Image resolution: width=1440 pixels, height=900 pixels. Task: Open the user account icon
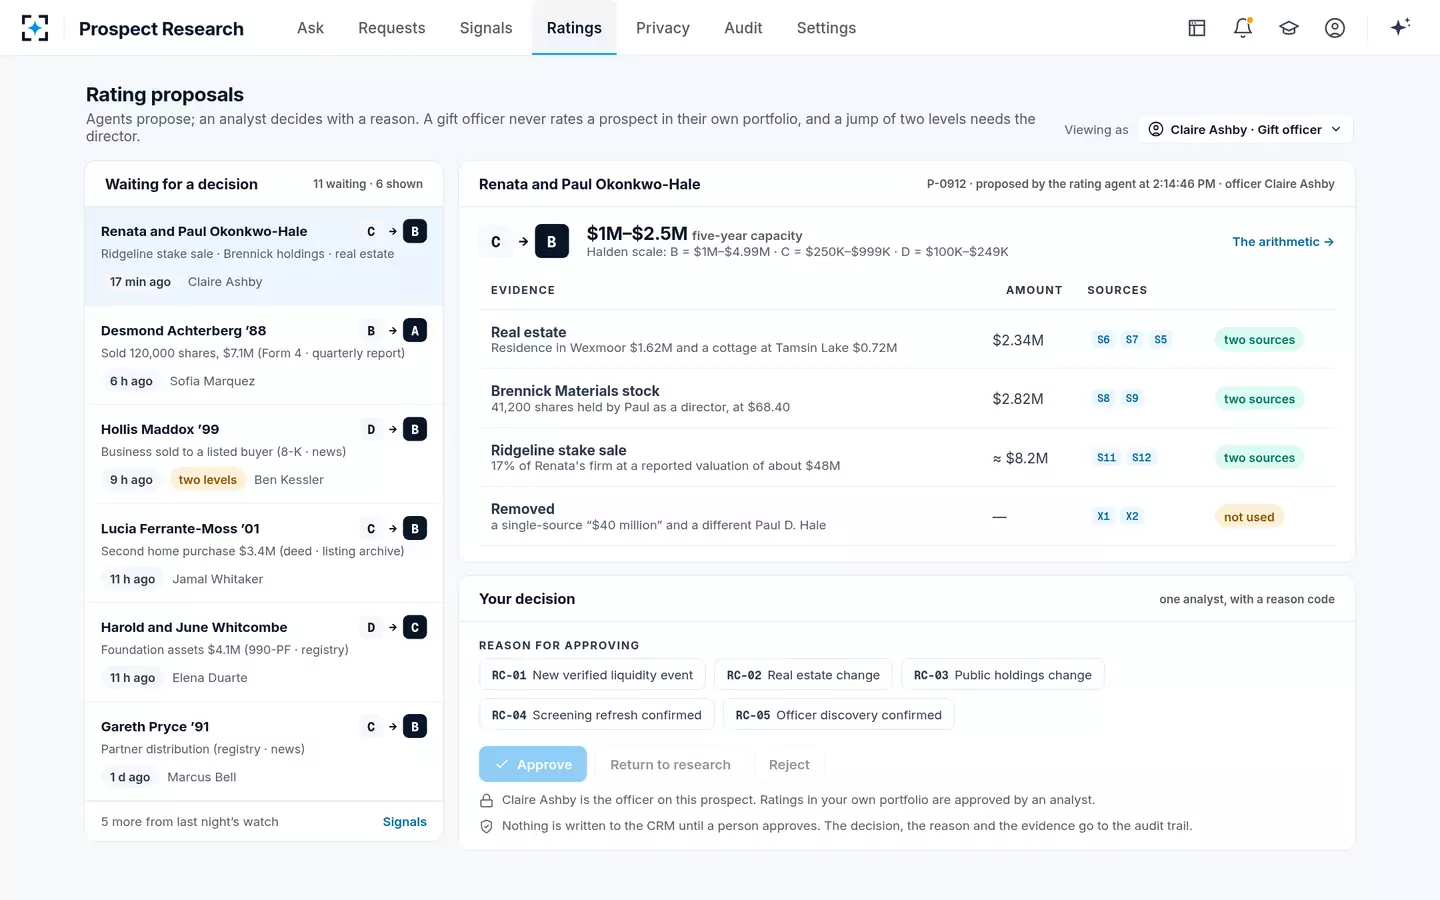(1335, 28)
